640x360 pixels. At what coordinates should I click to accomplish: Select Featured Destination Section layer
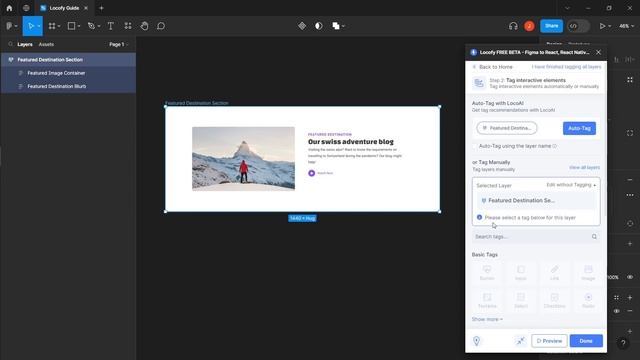pyautogui.click(x=68, y=60)
